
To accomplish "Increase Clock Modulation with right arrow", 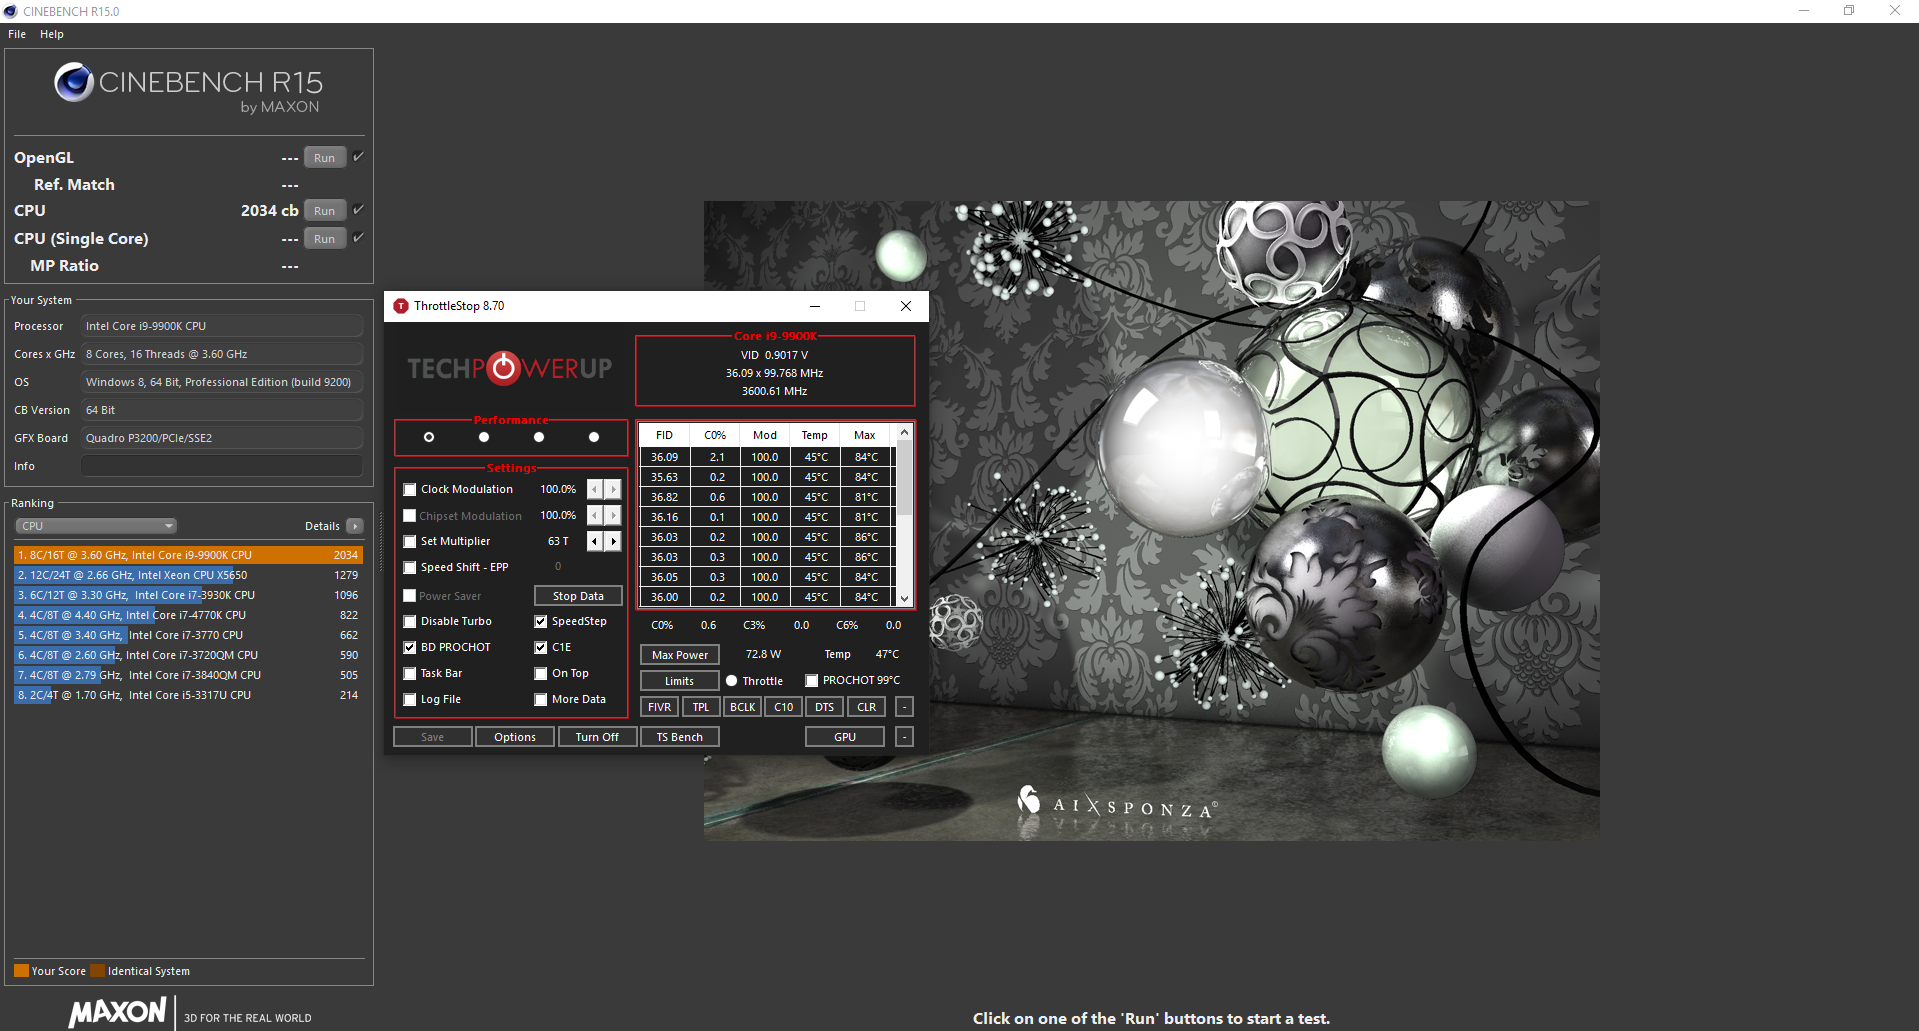I will coord(613,489).
